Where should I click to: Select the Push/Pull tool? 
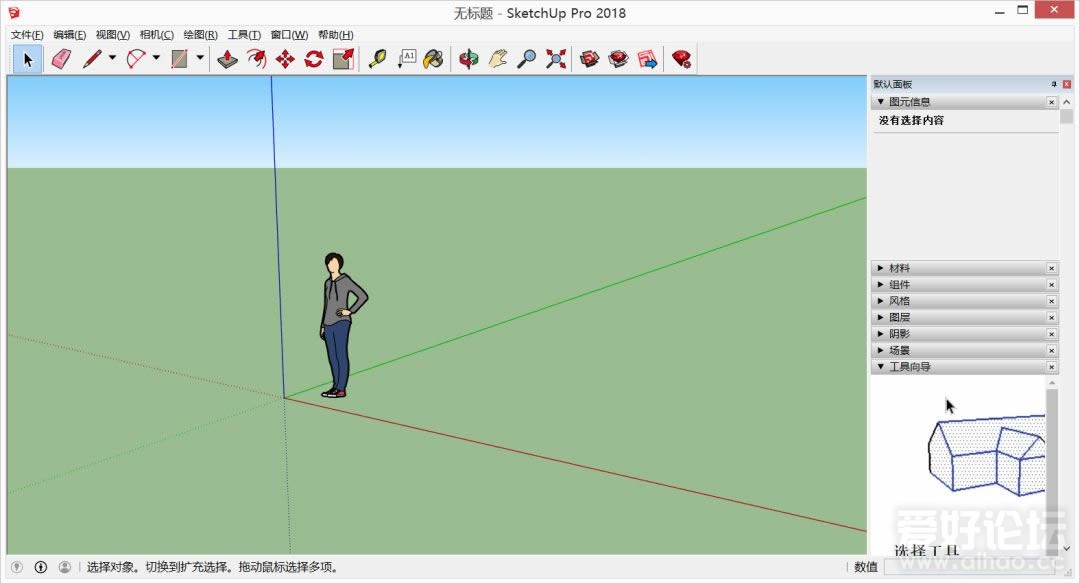click(x=227, y=59)
